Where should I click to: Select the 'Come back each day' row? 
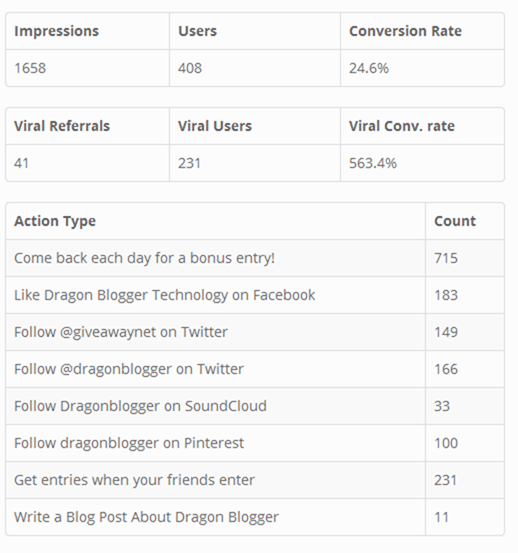pos(255,258)
